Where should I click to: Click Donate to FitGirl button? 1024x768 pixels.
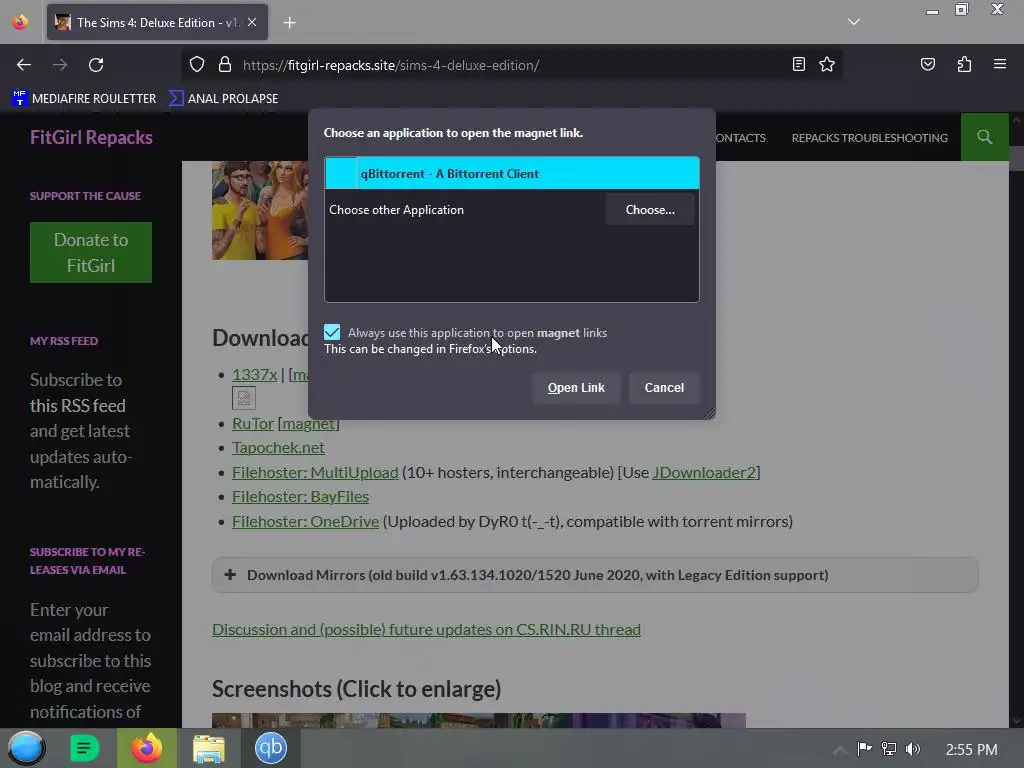coord(91,253)
